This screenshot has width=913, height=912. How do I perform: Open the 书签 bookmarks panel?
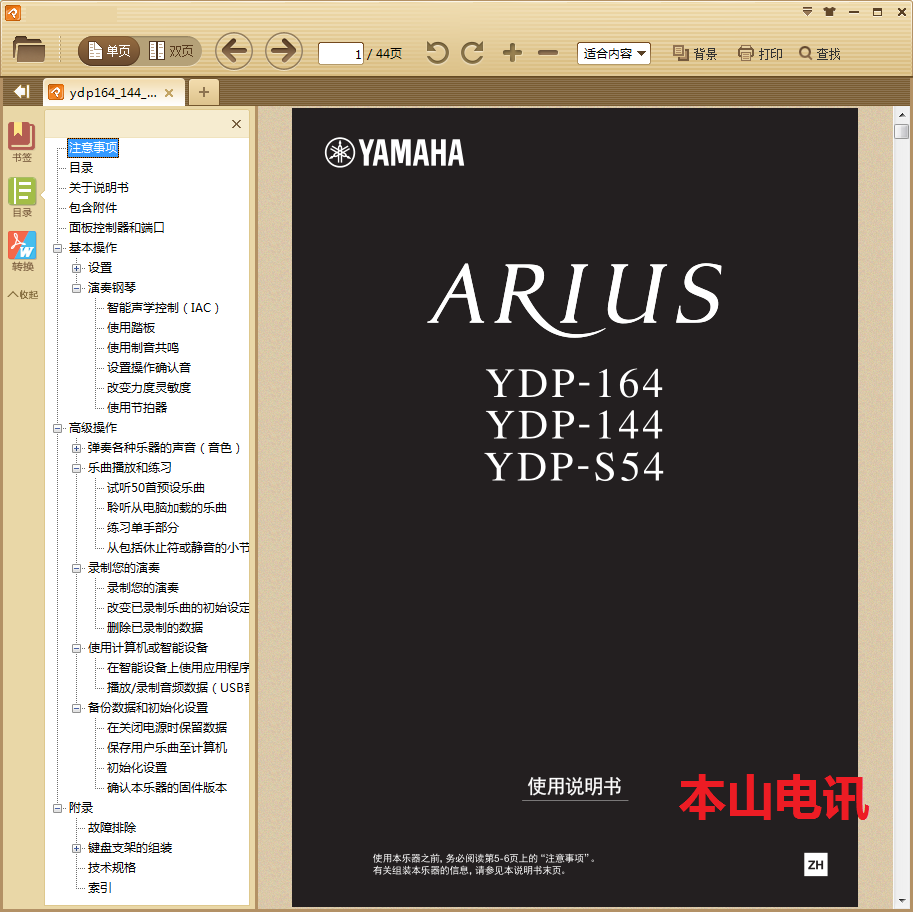[x=22, y=142]
